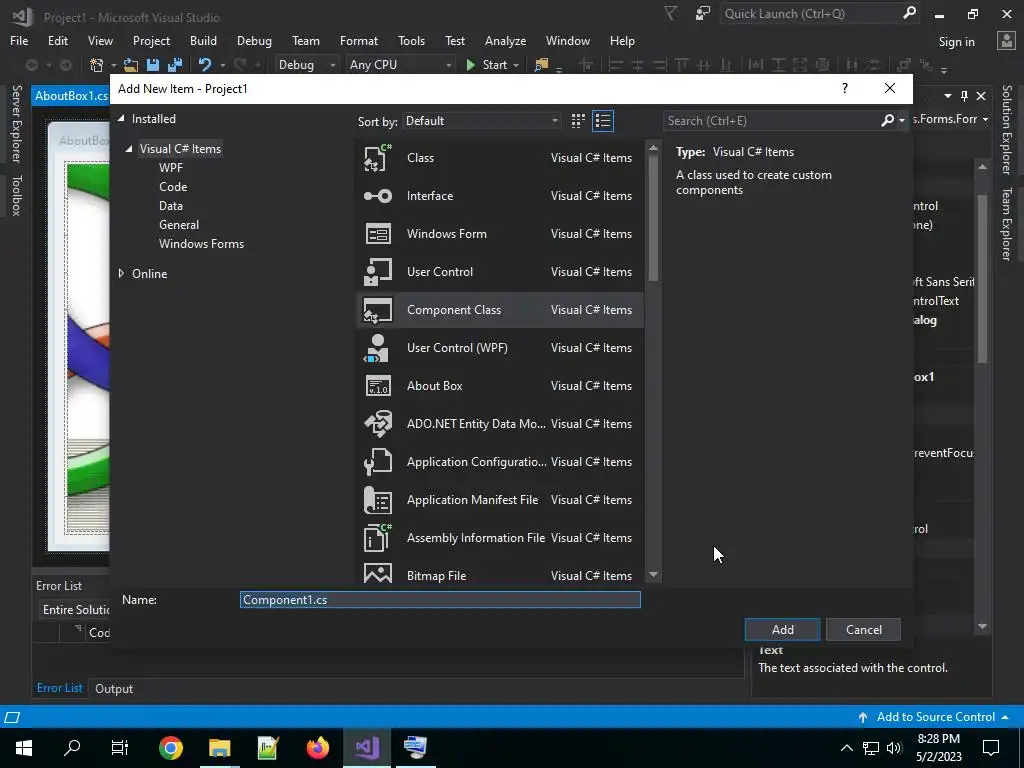Select the AboutBox1.cs document tab

click(71, 95)
